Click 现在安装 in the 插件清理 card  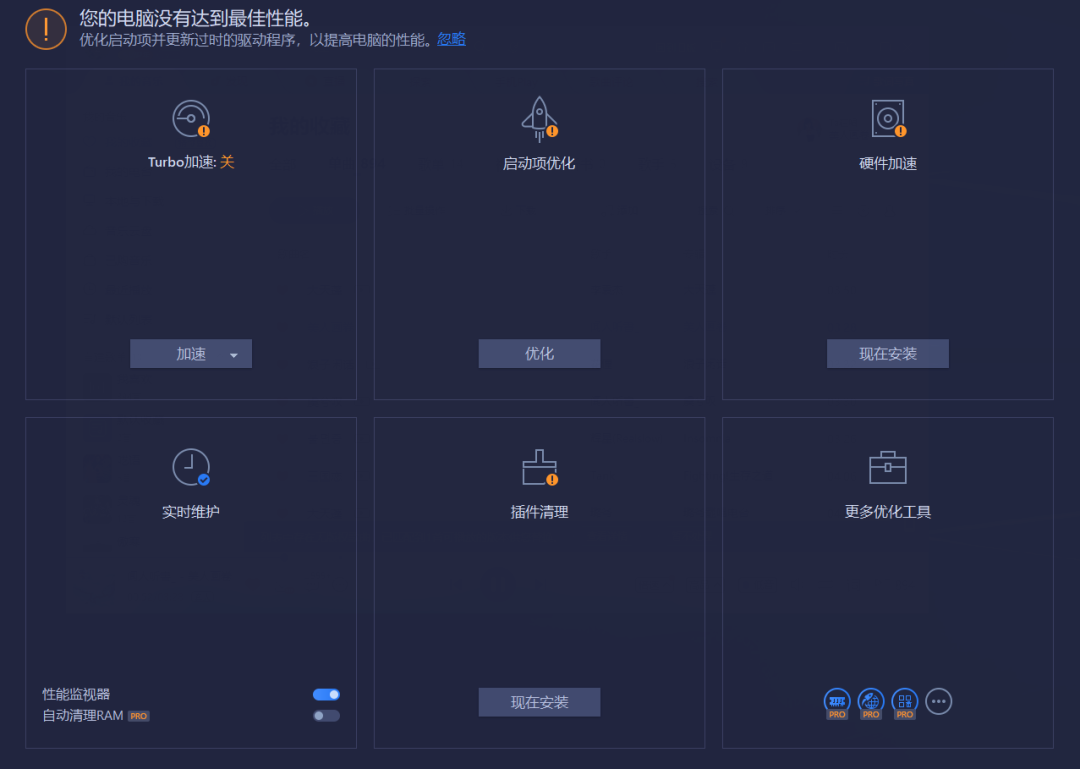pos(539,702)
